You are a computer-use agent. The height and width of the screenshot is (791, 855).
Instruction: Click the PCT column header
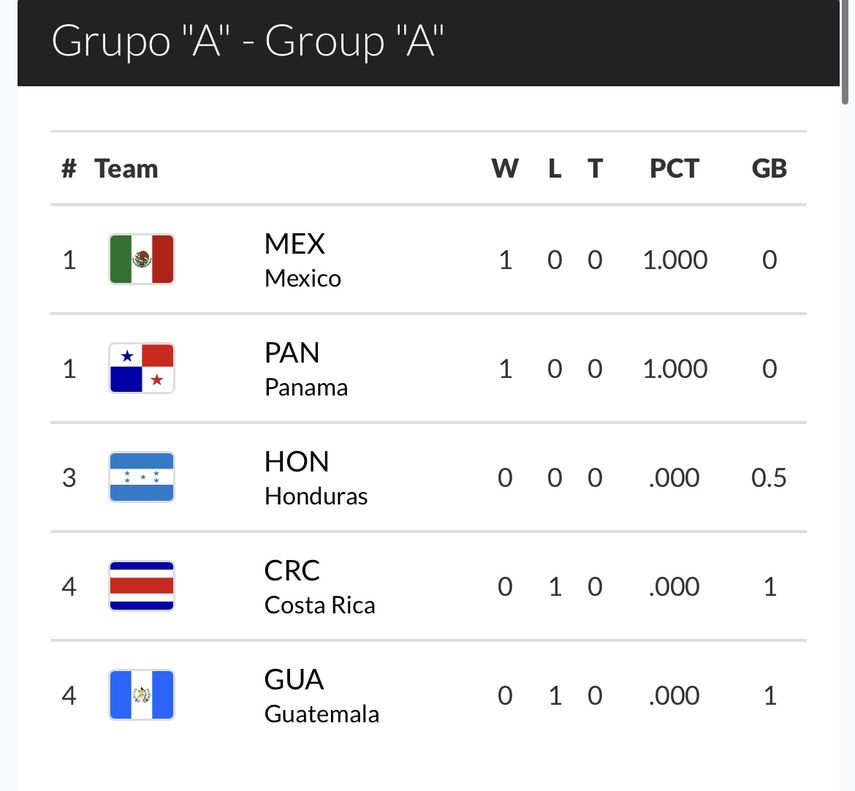pos(674,168)
